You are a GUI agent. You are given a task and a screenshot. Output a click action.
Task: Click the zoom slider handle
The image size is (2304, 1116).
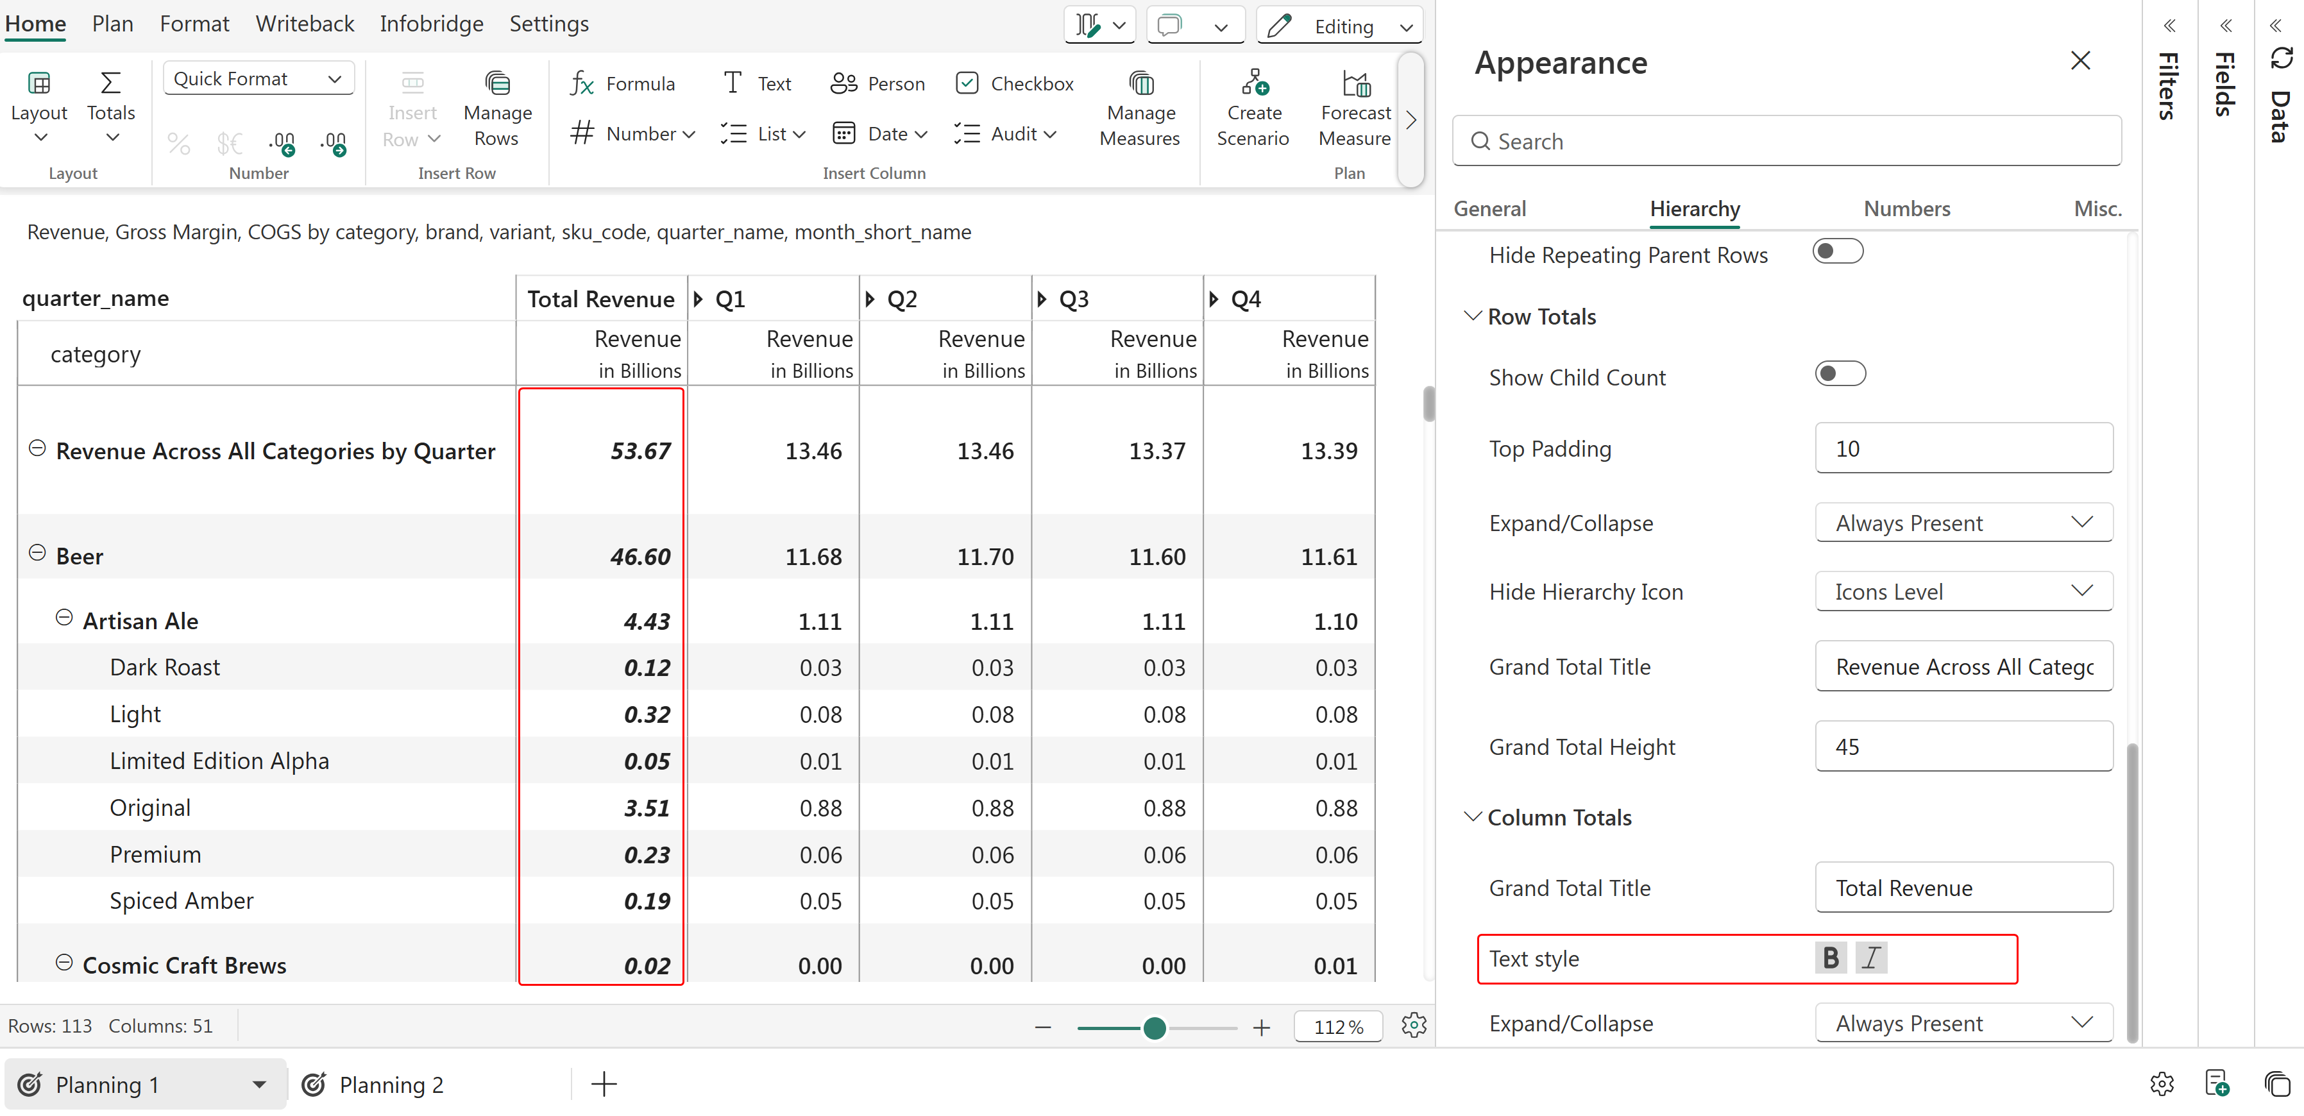click(x=1154, y=1027)
